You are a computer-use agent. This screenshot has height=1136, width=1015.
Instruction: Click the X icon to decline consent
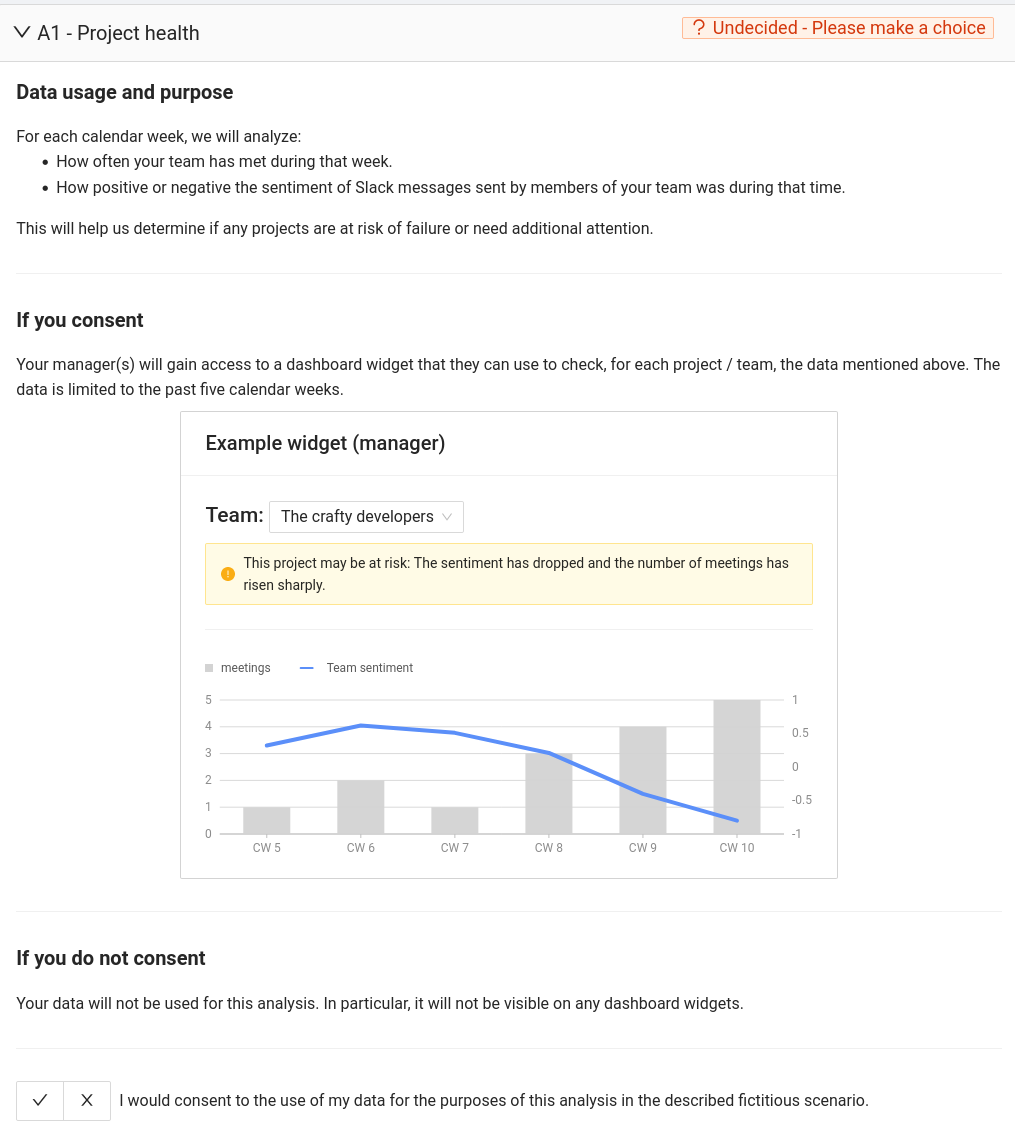click(x=87, y=1100)
